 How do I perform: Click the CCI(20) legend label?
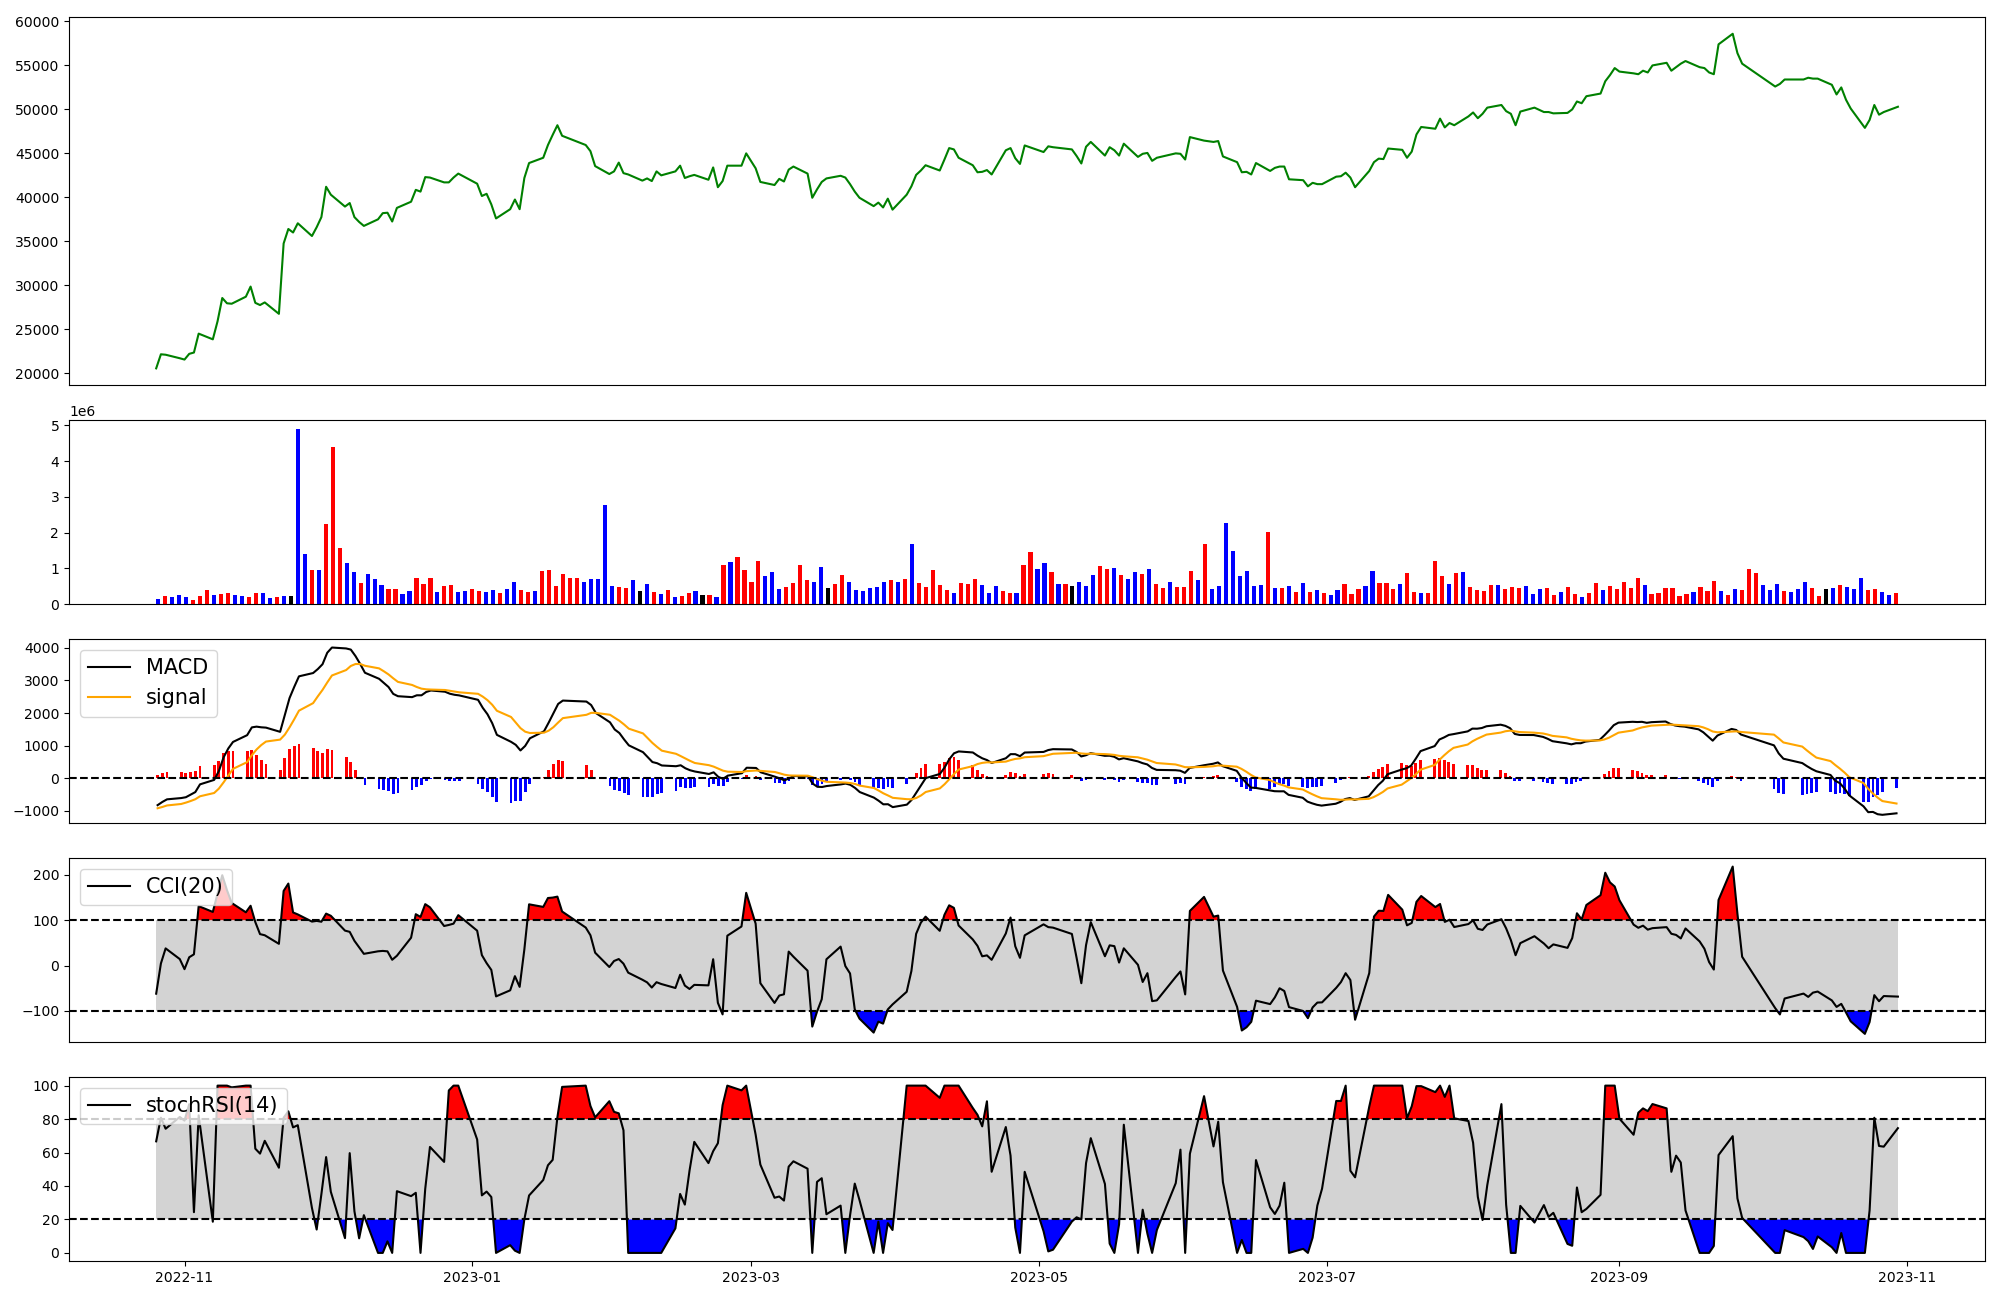[x=183, y=886]
